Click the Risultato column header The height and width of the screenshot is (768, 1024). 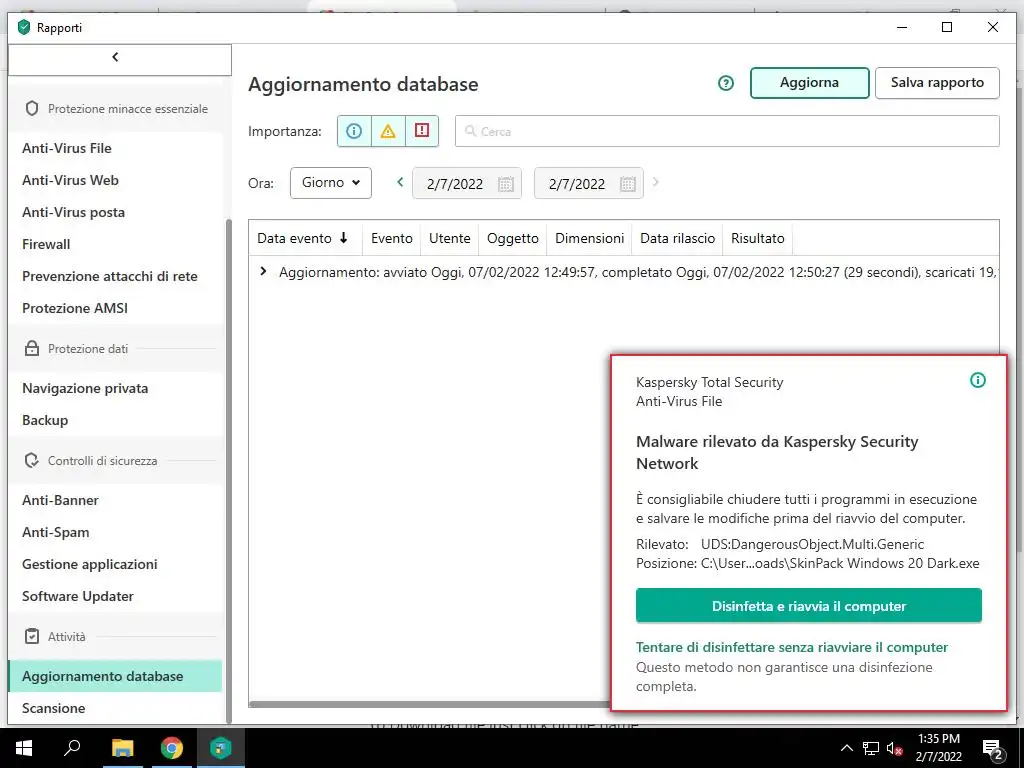pos(758,238)
